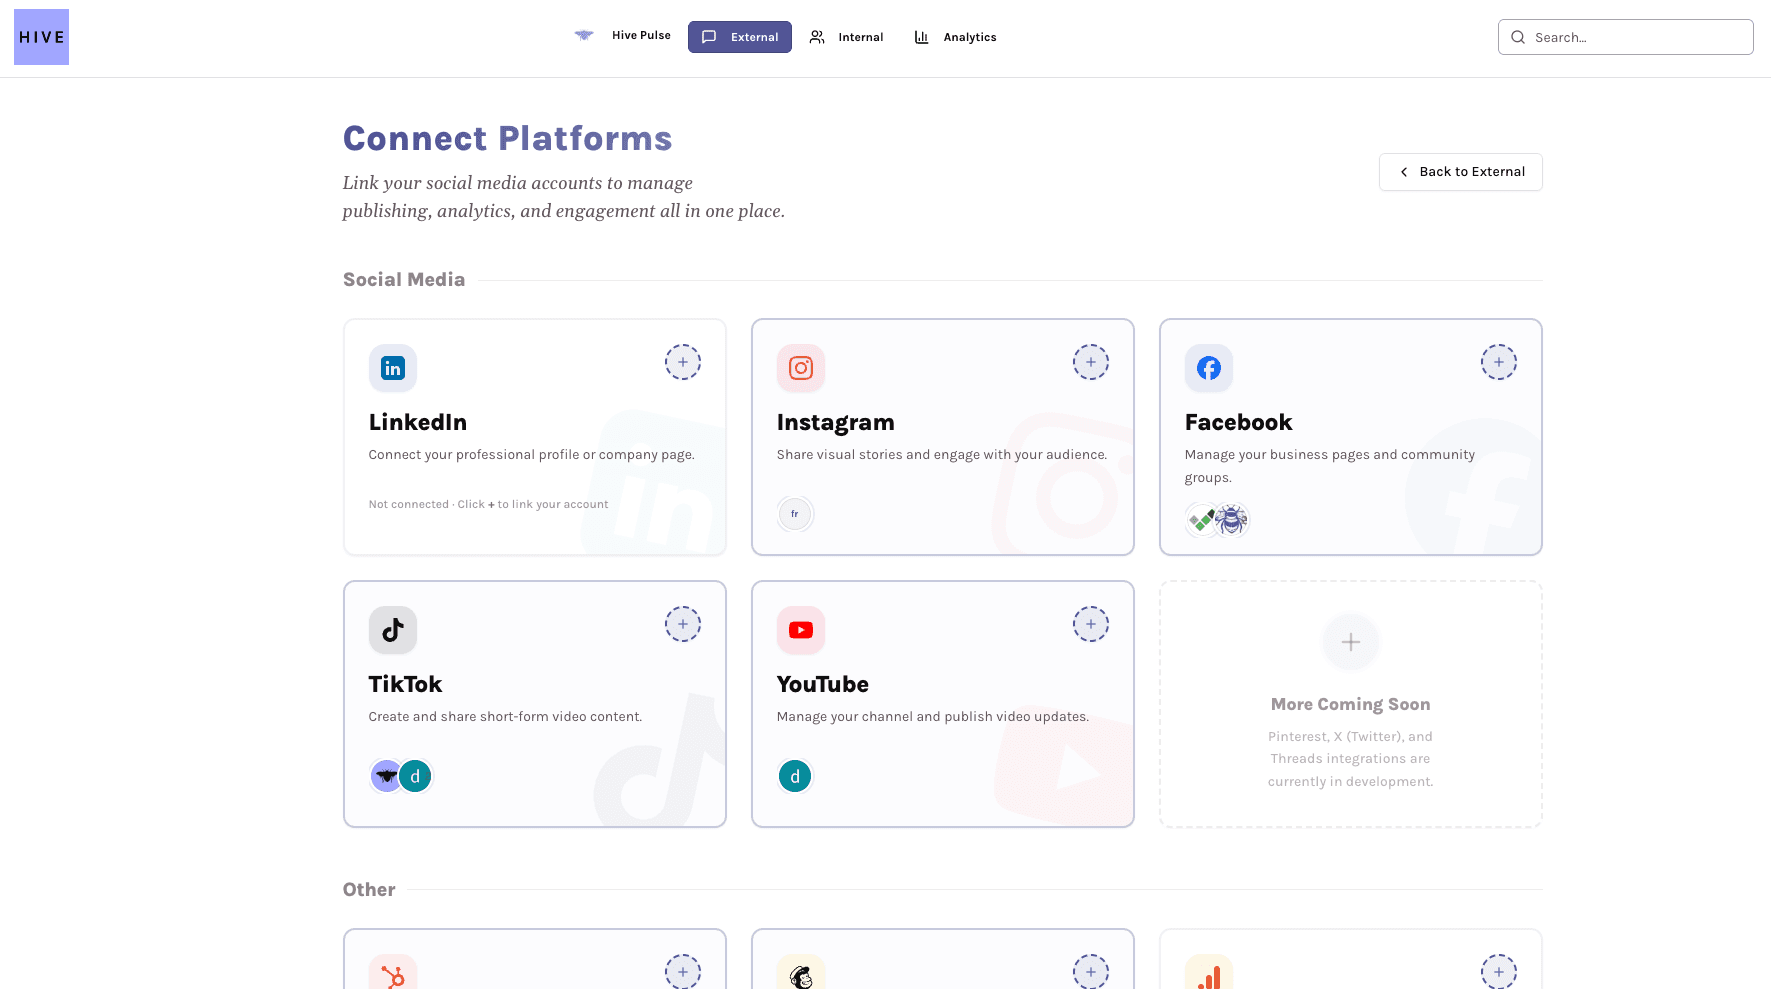The width and height of the screenshot is (1771, 989).
Task: Add a TikTok account with plus icon
Action: coord(683,624)
